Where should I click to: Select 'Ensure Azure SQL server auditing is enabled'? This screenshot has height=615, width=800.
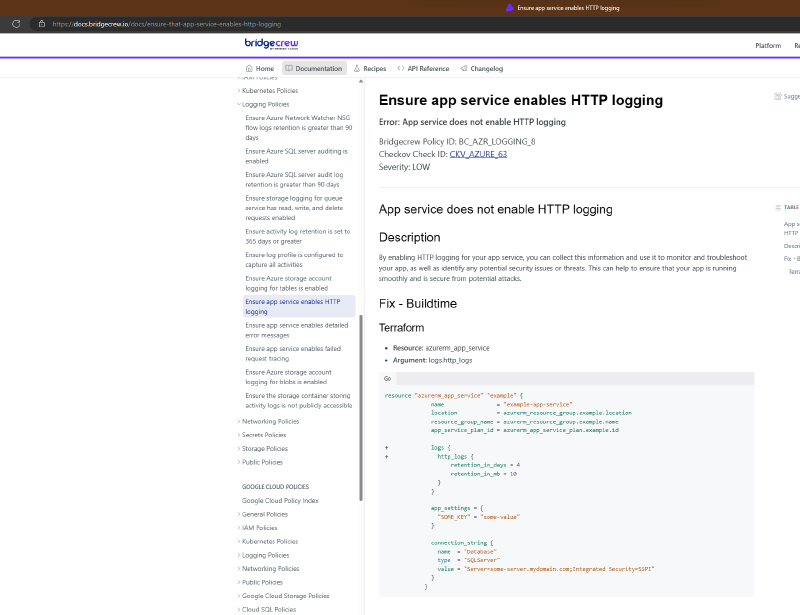pos(296,155)
